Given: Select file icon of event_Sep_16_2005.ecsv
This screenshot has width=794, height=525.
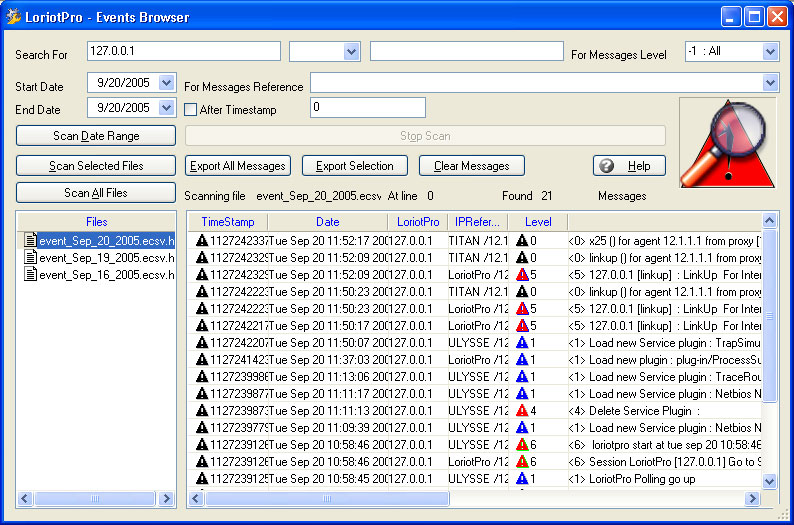Looking at the screenshot, I should pyautogui.click(x=31, y=274).
